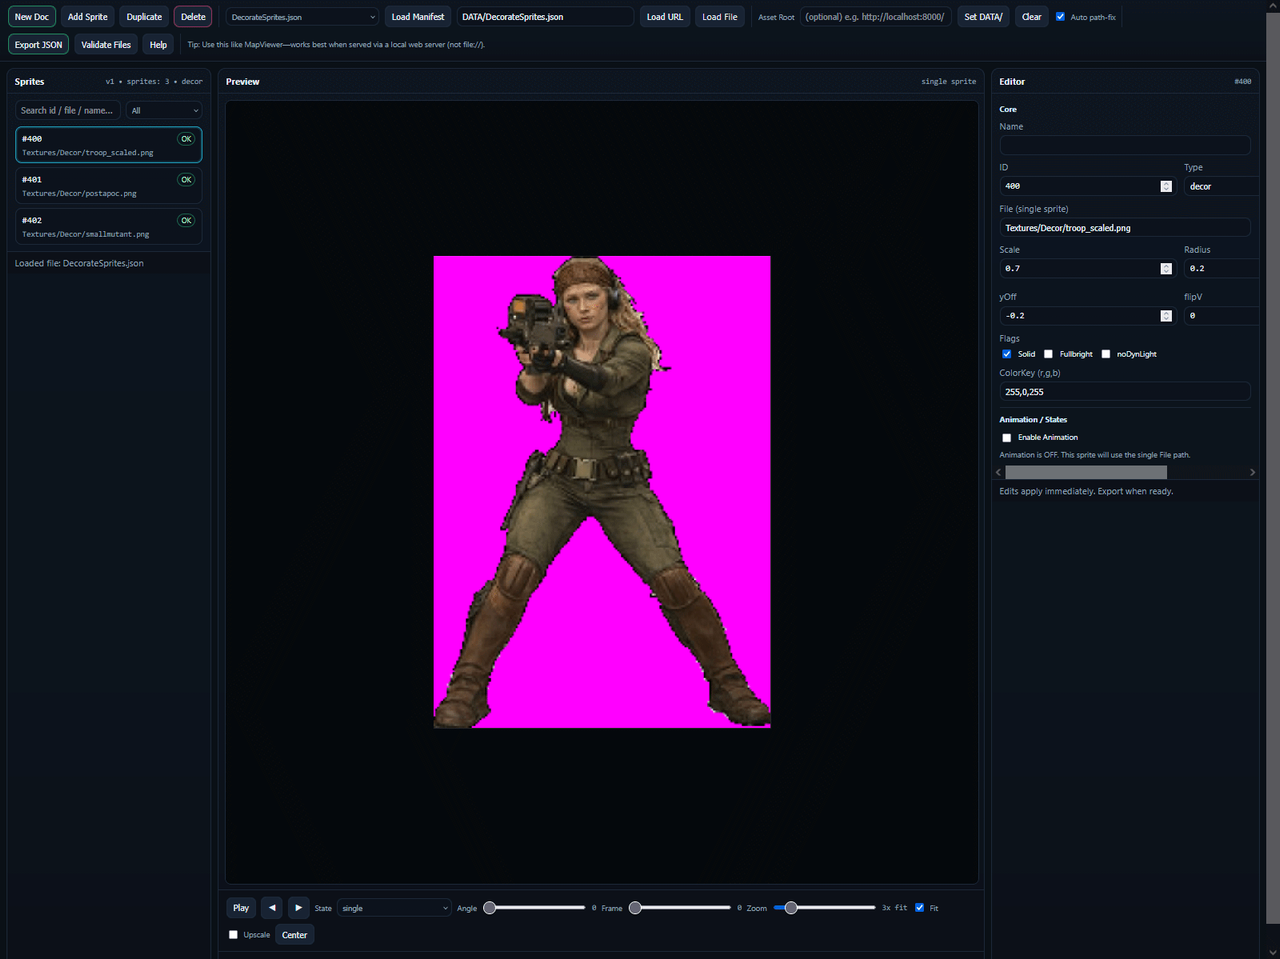
Task: Open the DecorateSprites.json manifest dropdown
Action: coord(301,16)
